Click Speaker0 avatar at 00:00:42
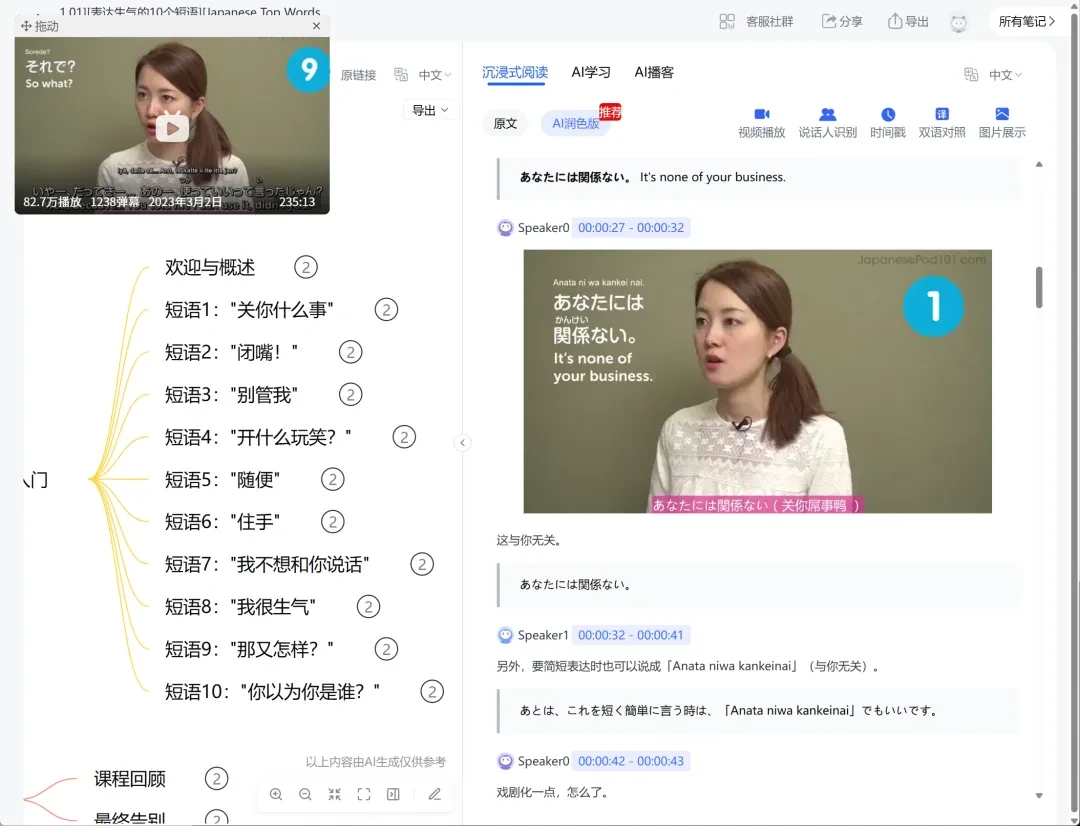This screenshot has height=826, width=1080. point(506,761)
